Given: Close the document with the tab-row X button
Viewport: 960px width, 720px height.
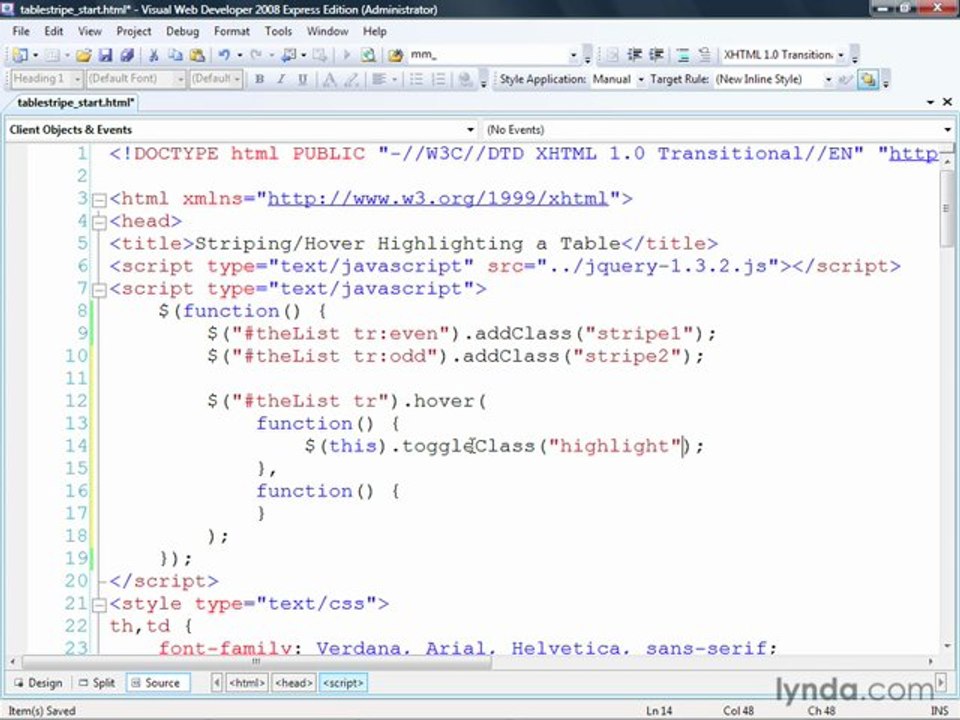Looking at the screenshot, I should (x=947, y=102).
